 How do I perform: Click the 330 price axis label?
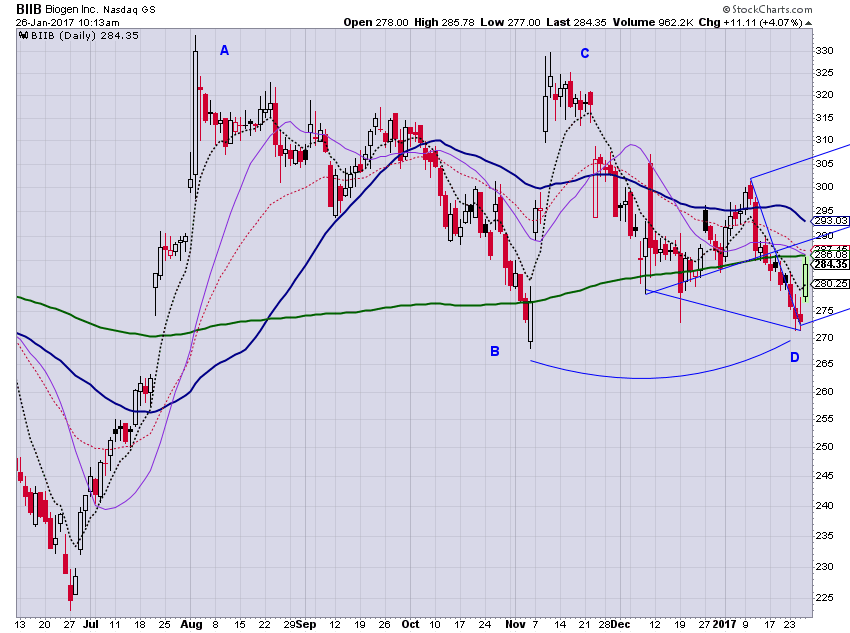[x=825, y=51]
